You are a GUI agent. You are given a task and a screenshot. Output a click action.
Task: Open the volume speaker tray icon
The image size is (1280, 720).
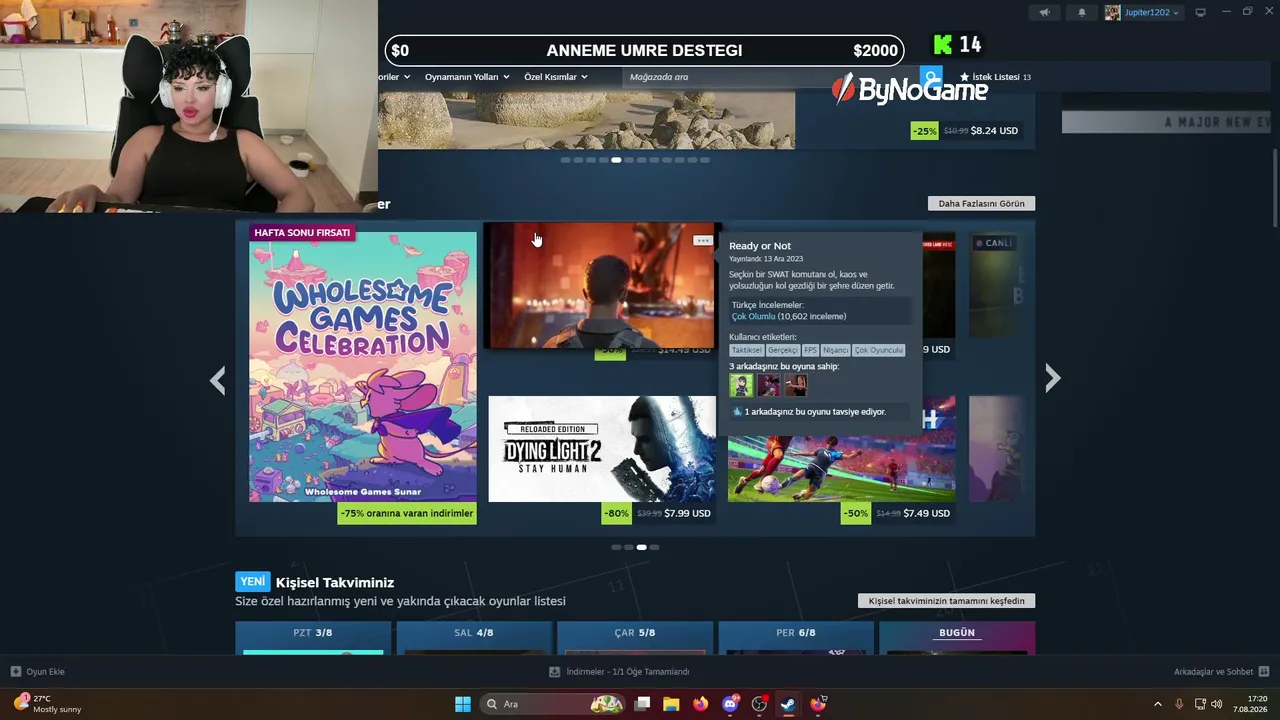pyautogui.click(x=1217, y=704)
